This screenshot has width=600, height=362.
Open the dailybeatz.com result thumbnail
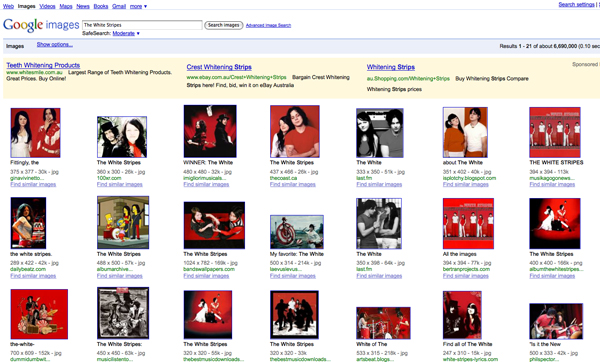28,223
